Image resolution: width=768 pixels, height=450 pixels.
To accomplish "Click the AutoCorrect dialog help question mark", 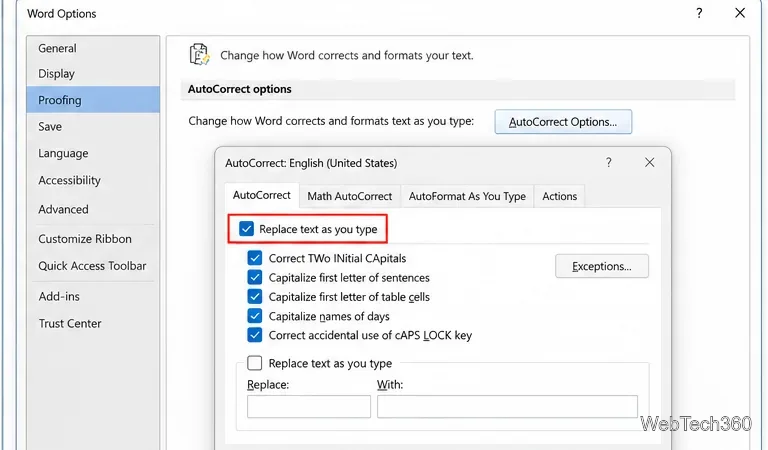I will click(x=608, y=163).
